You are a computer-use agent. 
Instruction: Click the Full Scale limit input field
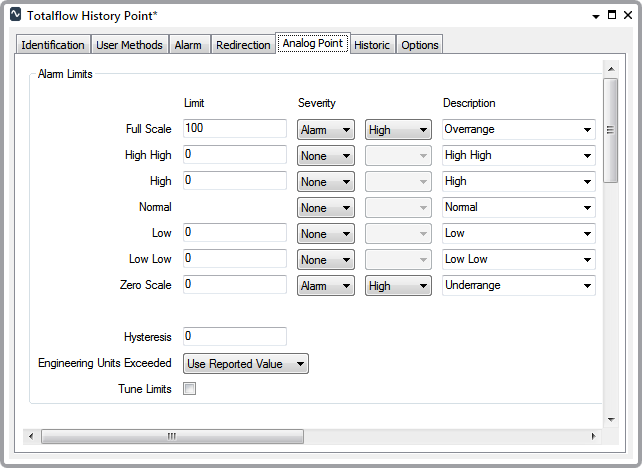(235, 129)
